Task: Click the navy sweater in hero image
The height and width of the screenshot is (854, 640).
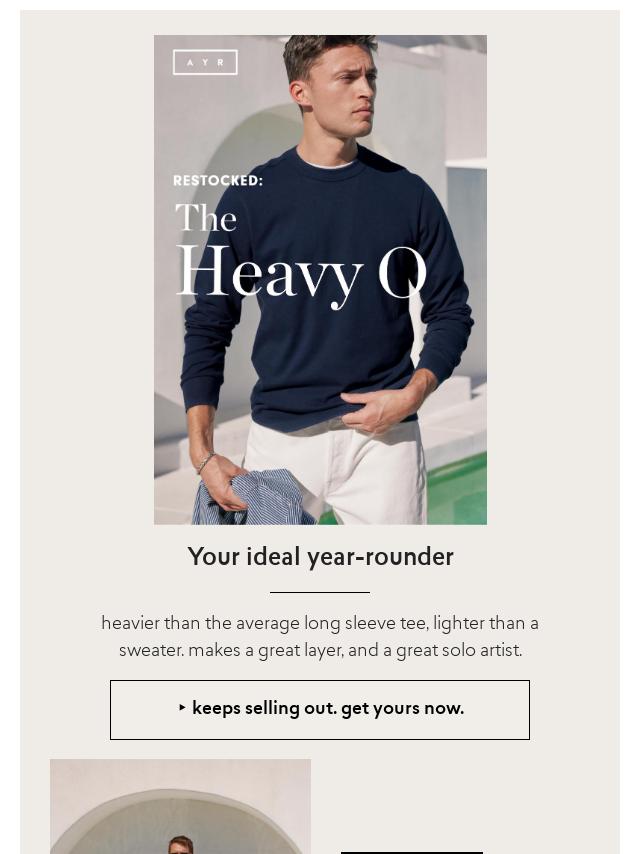Action: pos(327,289)
